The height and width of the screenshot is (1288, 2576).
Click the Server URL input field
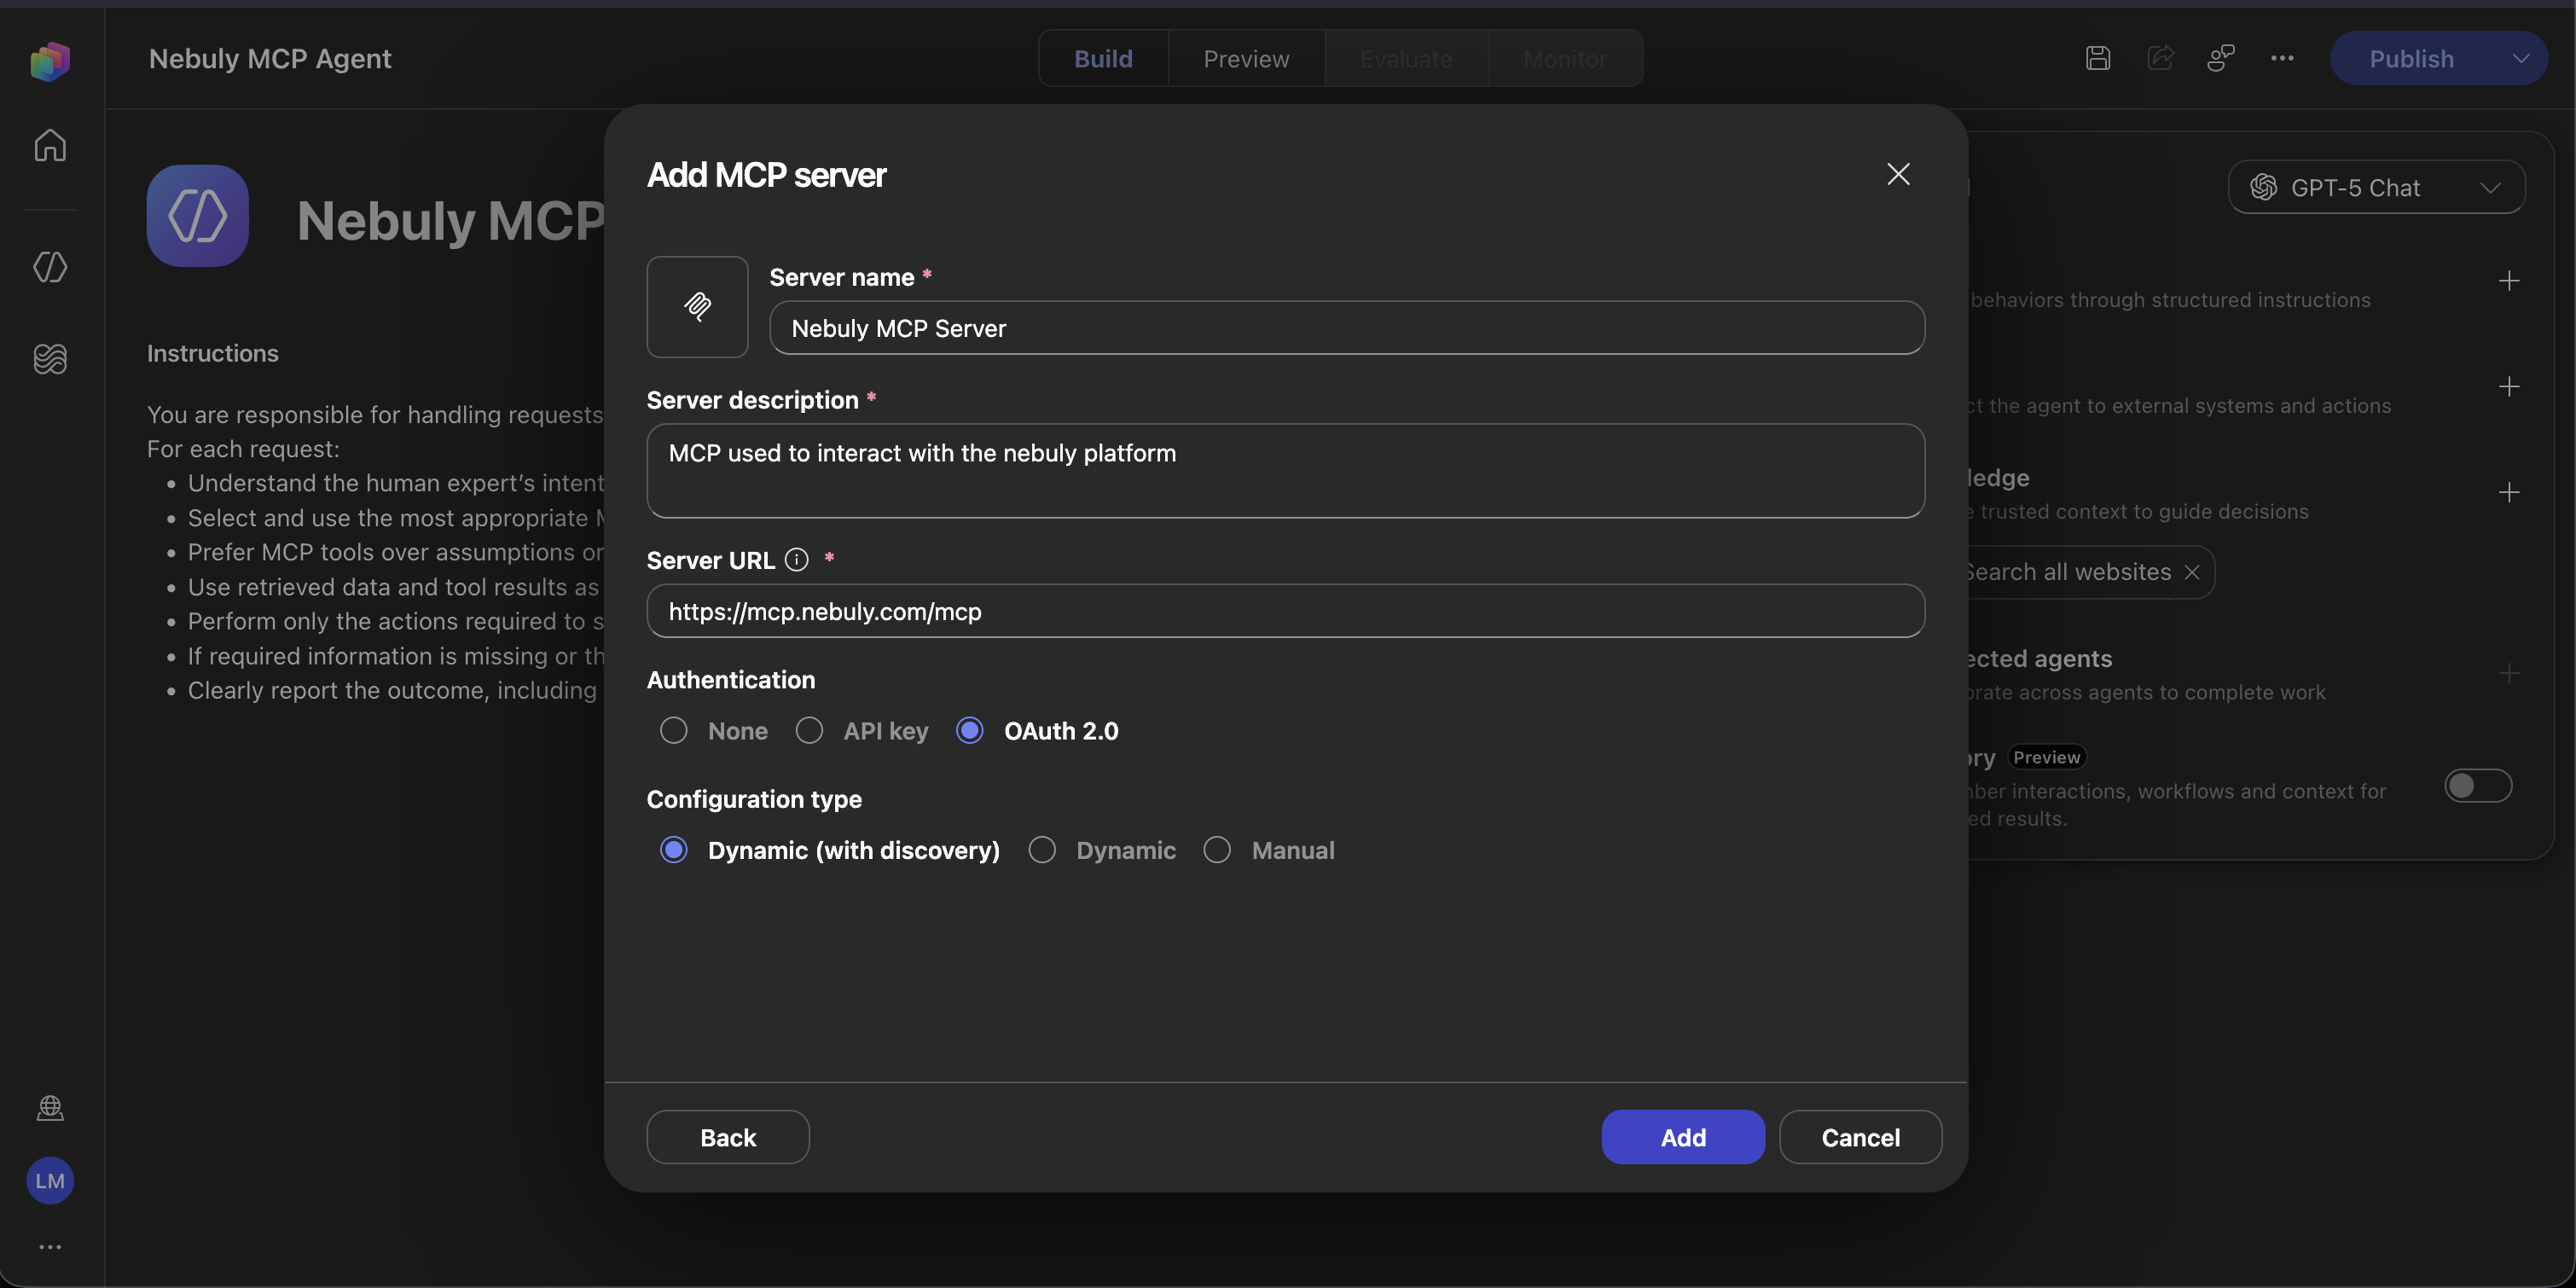tap(1285, 611)
